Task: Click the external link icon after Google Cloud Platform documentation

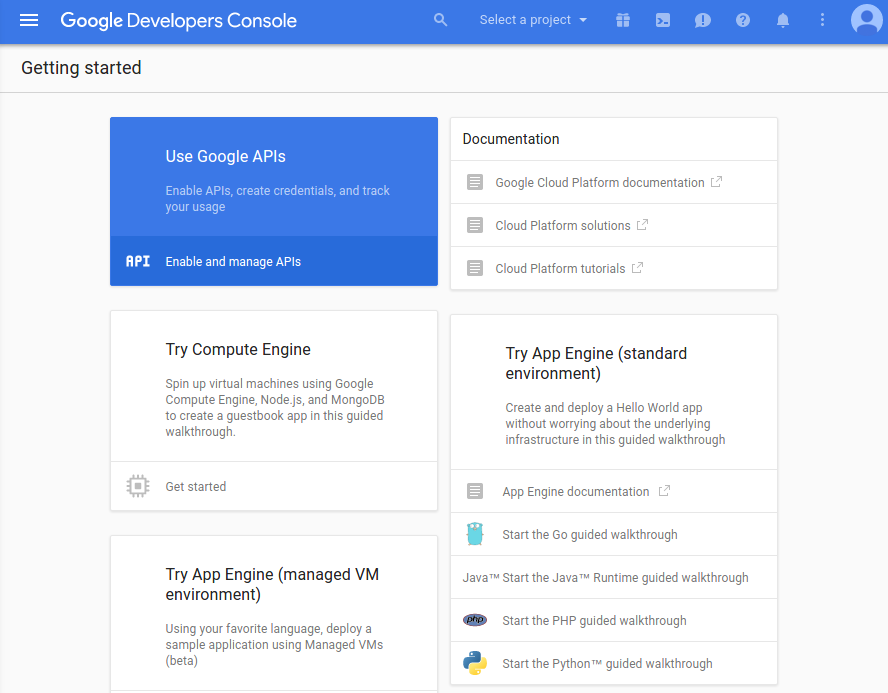Action: [x=716, y=182]
